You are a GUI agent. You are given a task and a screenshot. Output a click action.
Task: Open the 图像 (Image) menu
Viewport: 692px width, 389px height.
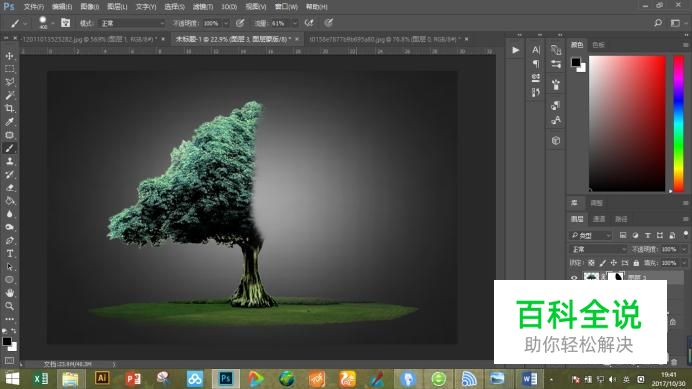(x=90, y=7)
